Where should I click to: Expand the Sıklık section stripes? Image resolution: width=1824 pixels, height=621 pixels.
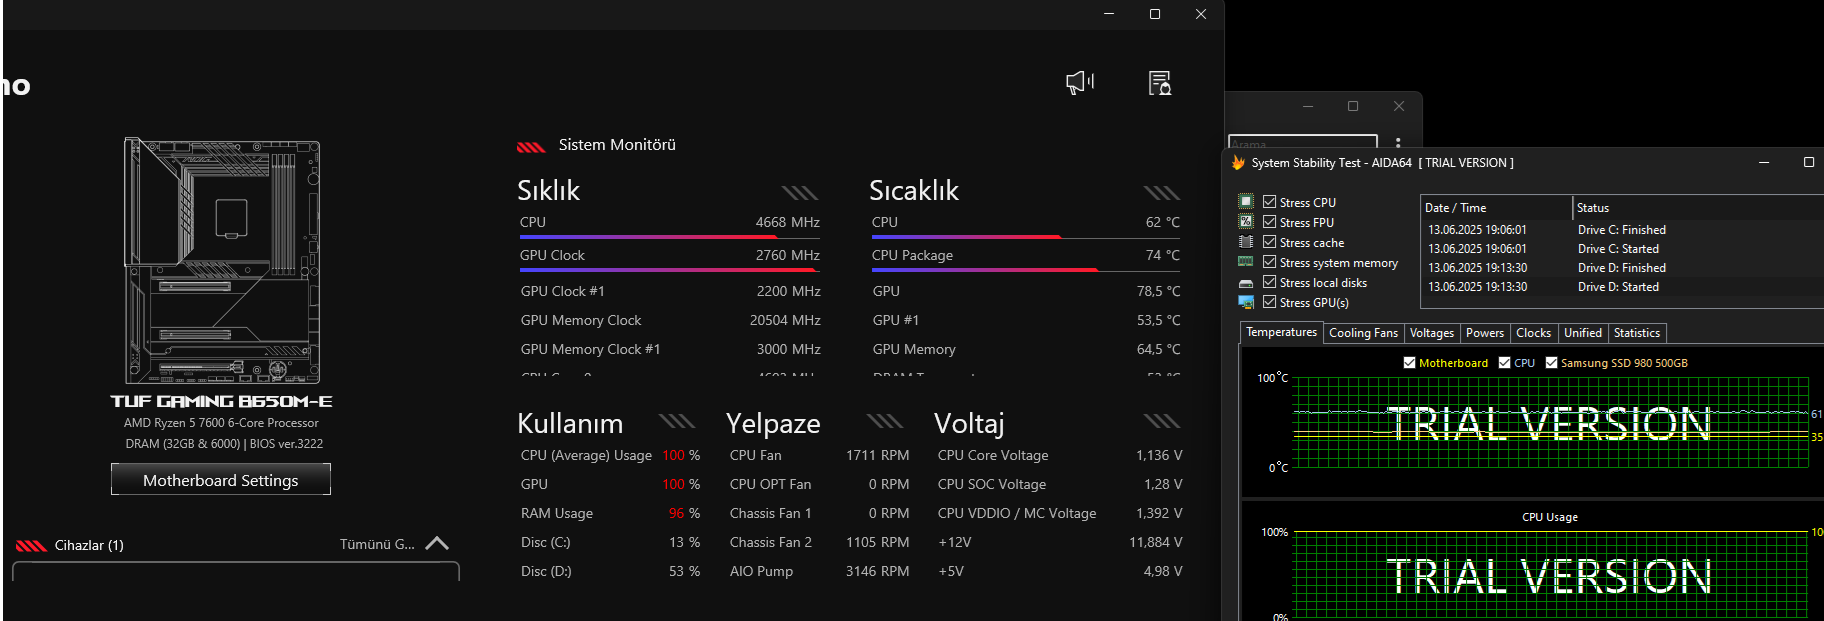pos(799,193)
